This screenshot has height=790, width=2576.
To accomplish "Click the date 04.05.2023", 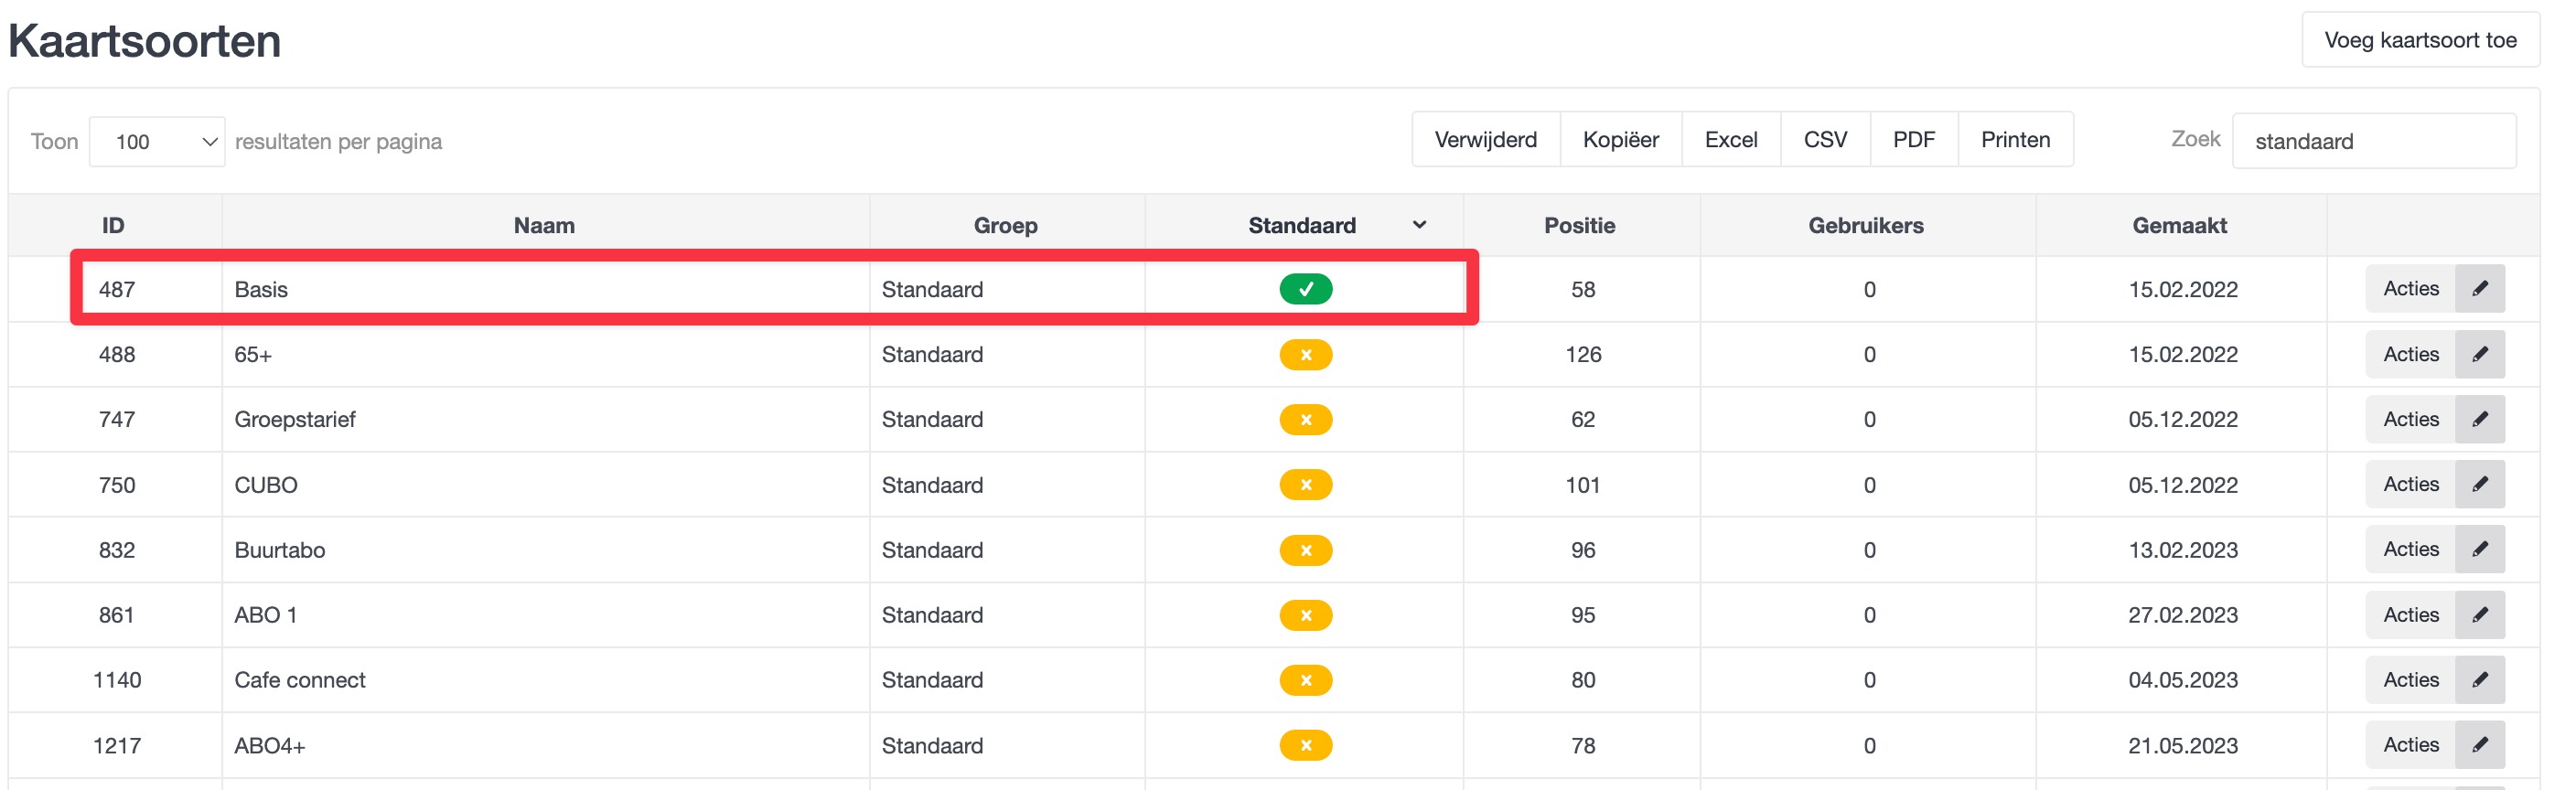I will tap(2182, 680).
